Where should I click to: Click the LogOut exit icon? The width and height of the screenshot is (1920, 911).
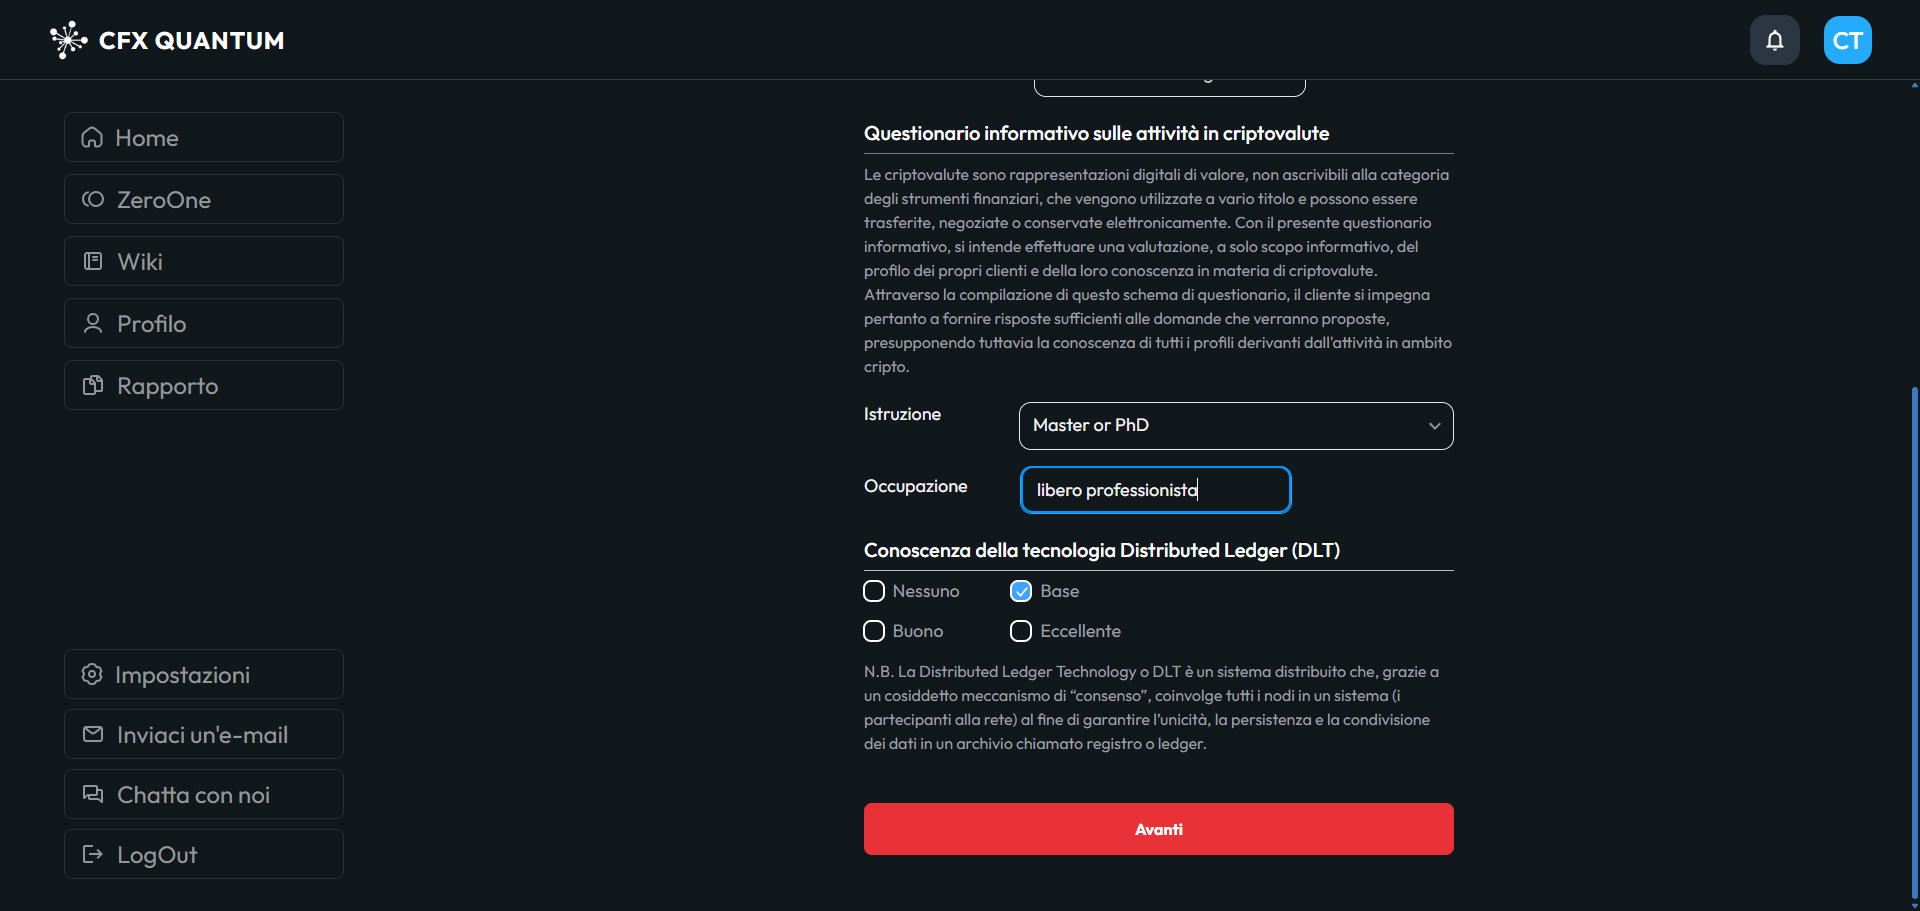point(93,854)
